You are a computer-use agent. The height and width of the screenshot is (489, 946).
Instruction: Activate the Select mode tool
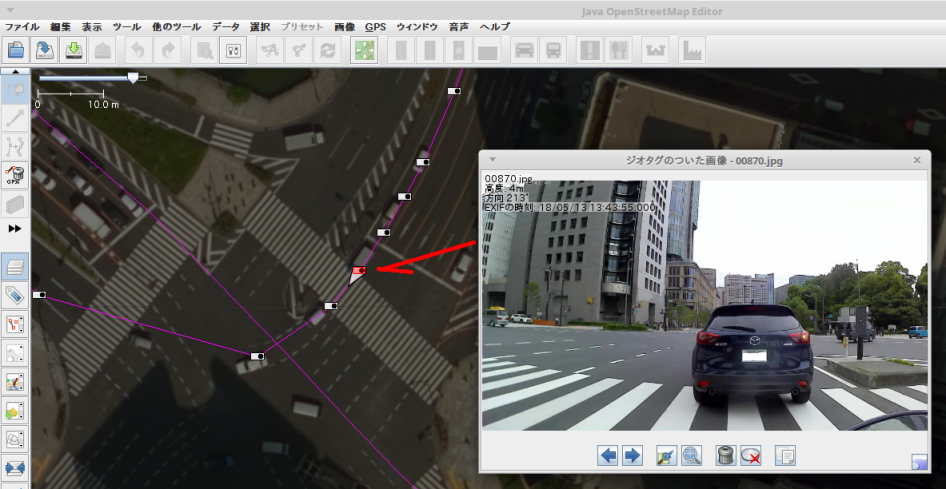click(16, 90)
